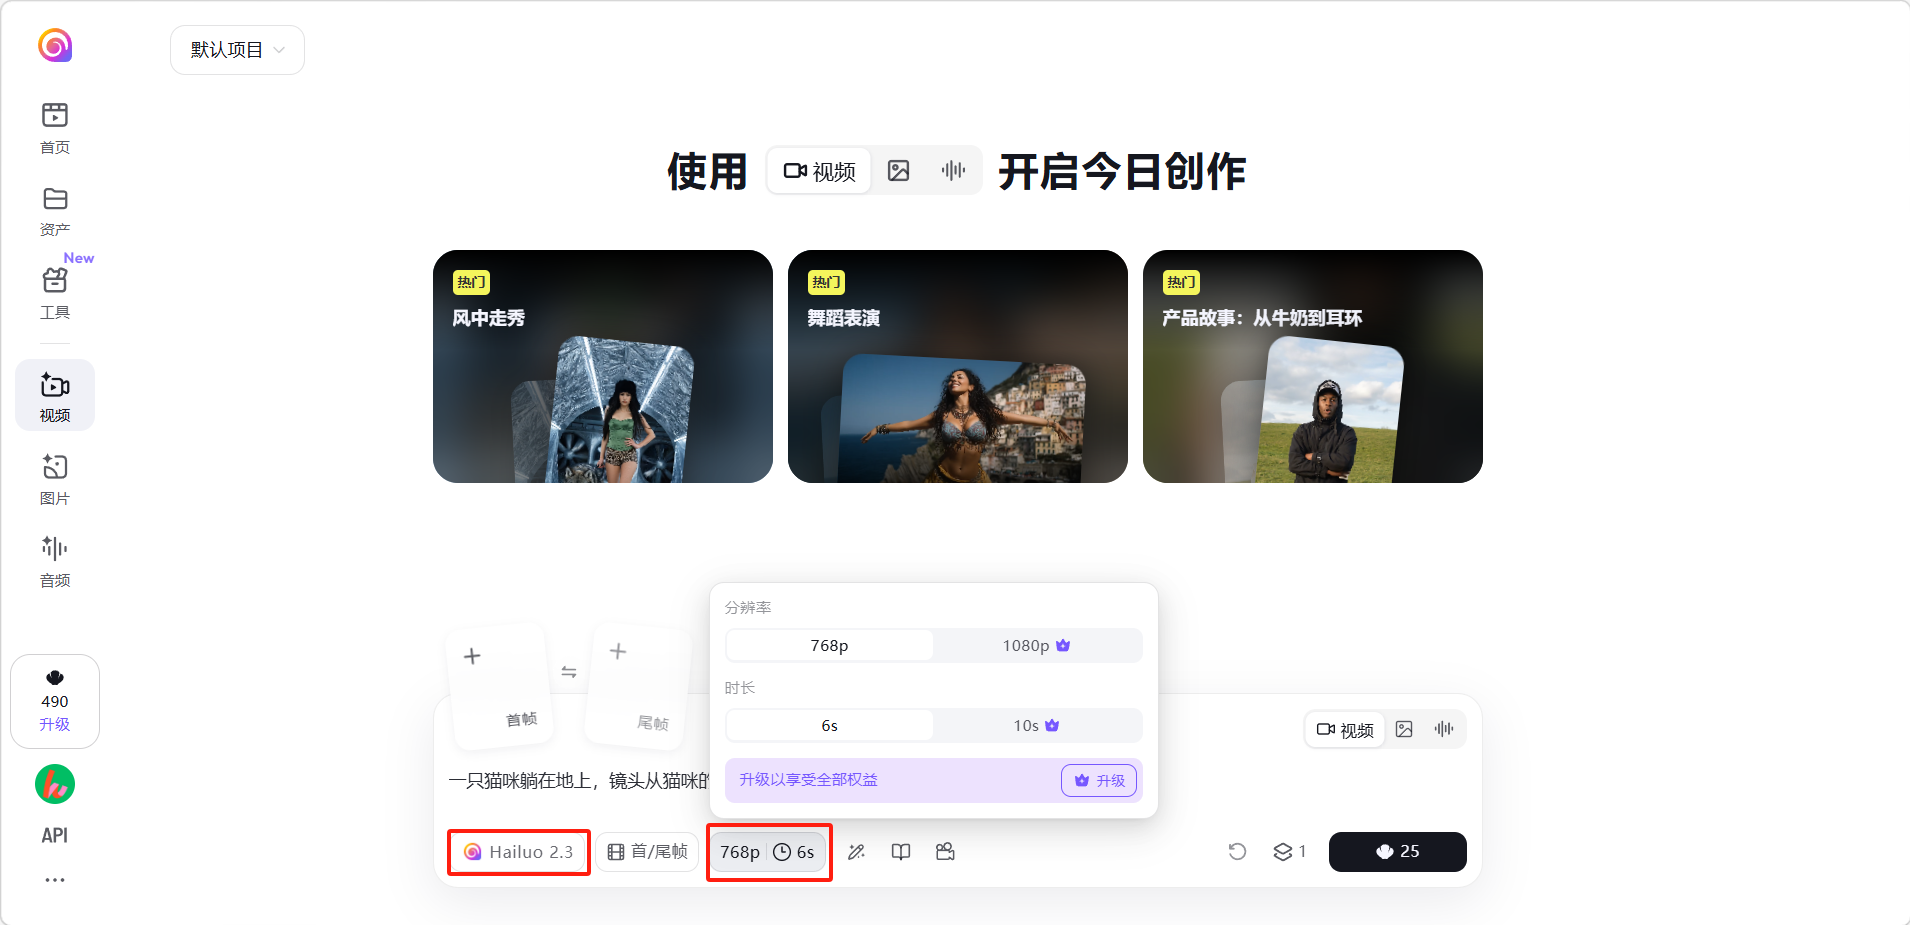Image resolution: width=1910 pixels, height=925 pixels.
Task: Click the reset arrow icon near generate
Action: [x=1237, y=852]
